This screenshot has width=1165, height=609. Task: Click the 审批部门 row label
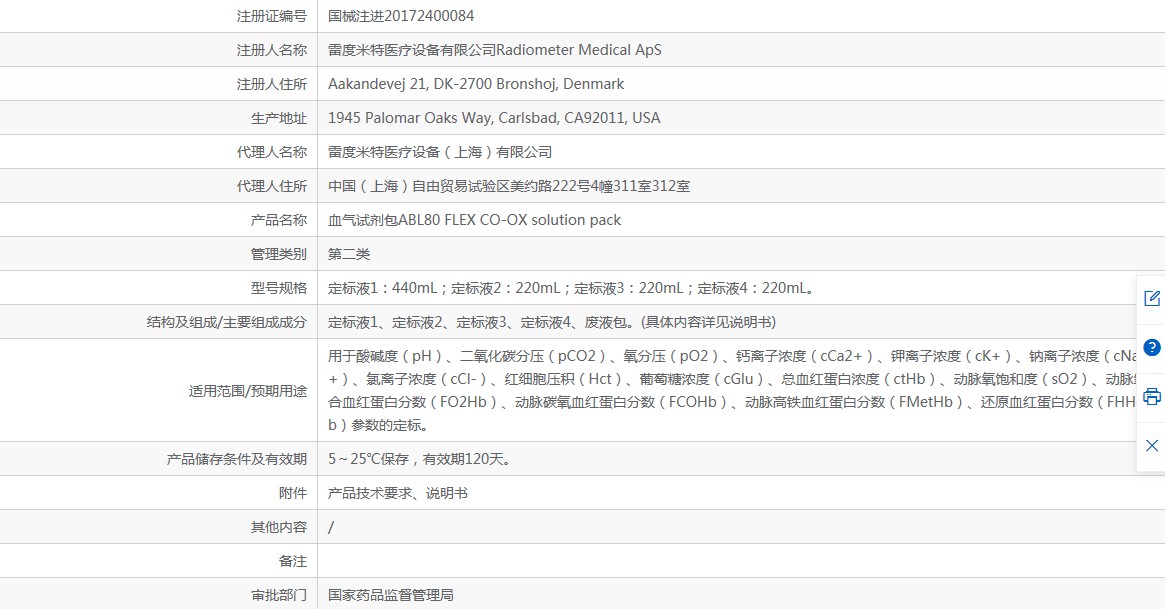click(x=279, y=595)
